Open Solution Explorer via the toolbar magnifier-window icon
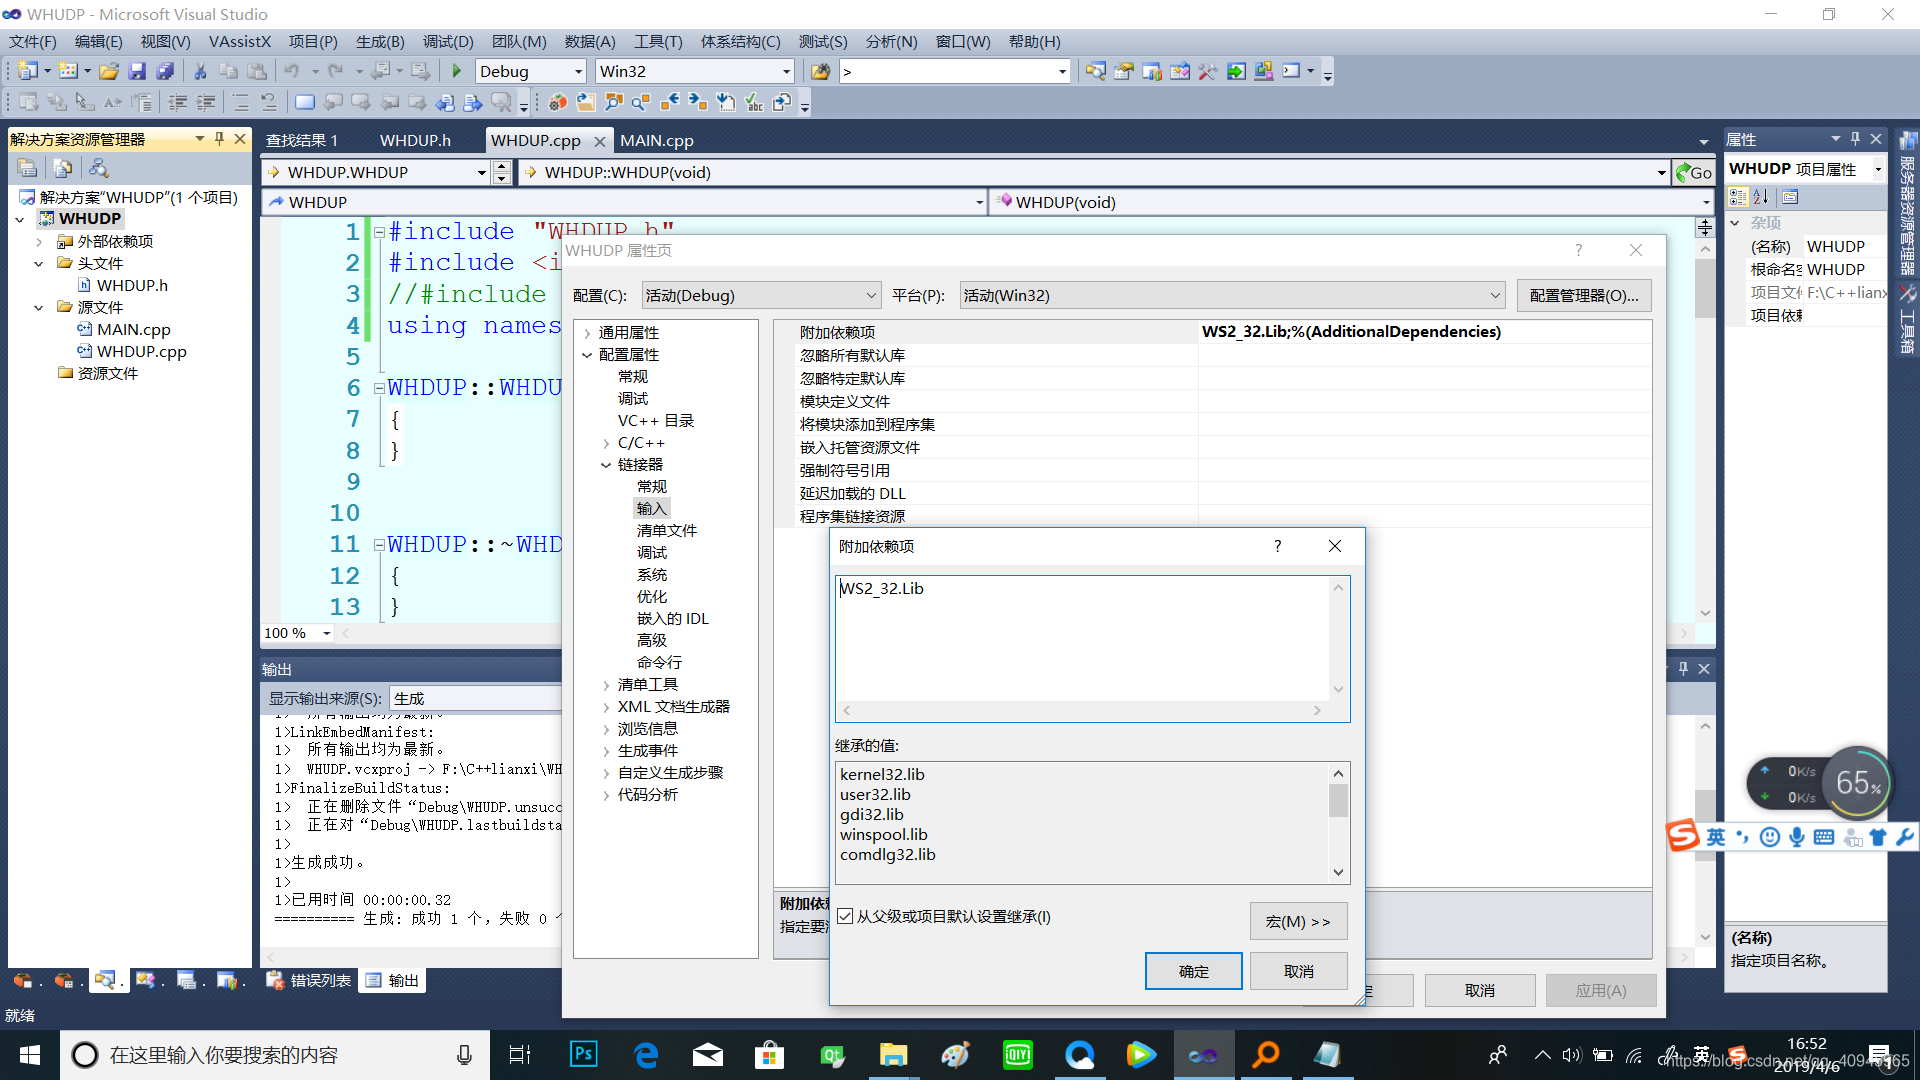1920x1080 pixels. pyautogui.click(x=1096, y=71)
